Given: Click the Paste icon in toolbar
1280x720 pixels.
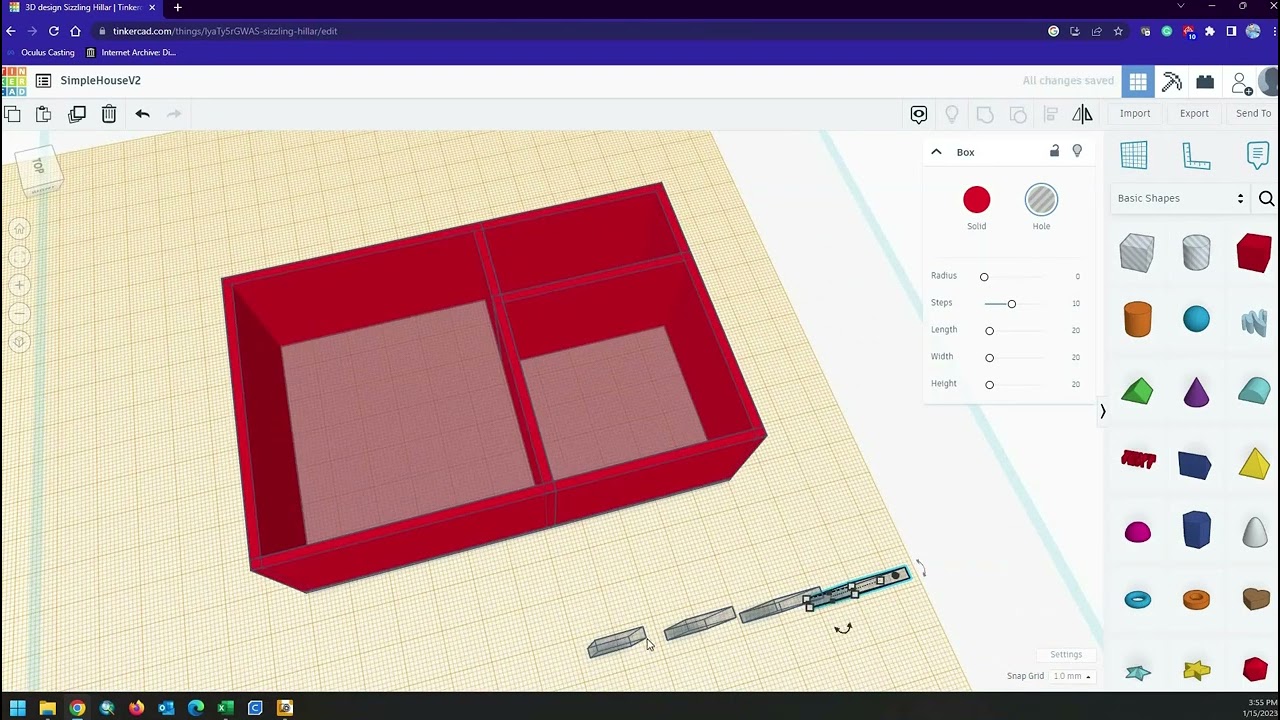Looking at the screenshot, I should (x=43, y=114).
